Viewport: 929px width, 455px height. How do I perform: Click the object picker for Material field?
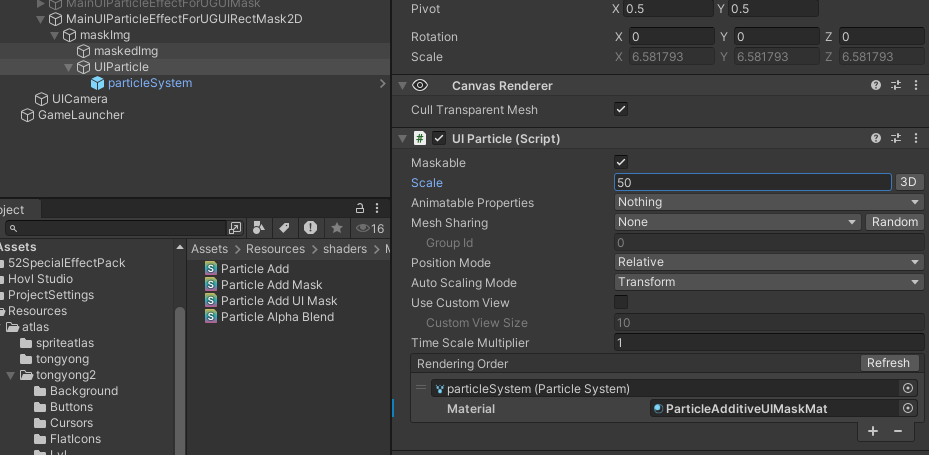[908, 408]
